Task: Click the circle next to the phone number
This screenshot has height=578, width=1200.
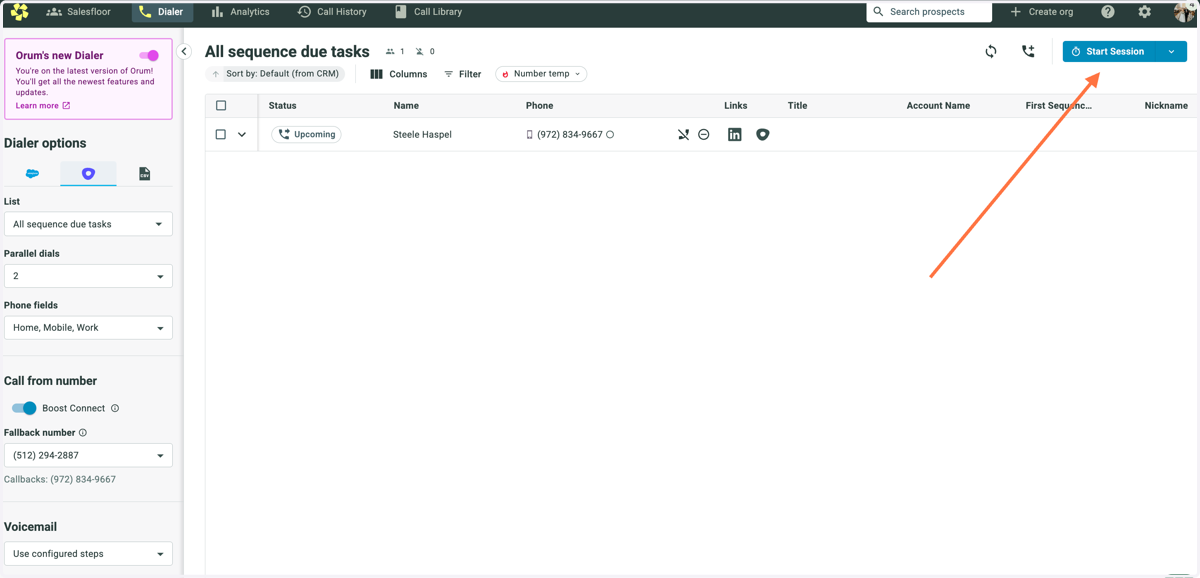Action: point(610,134)
